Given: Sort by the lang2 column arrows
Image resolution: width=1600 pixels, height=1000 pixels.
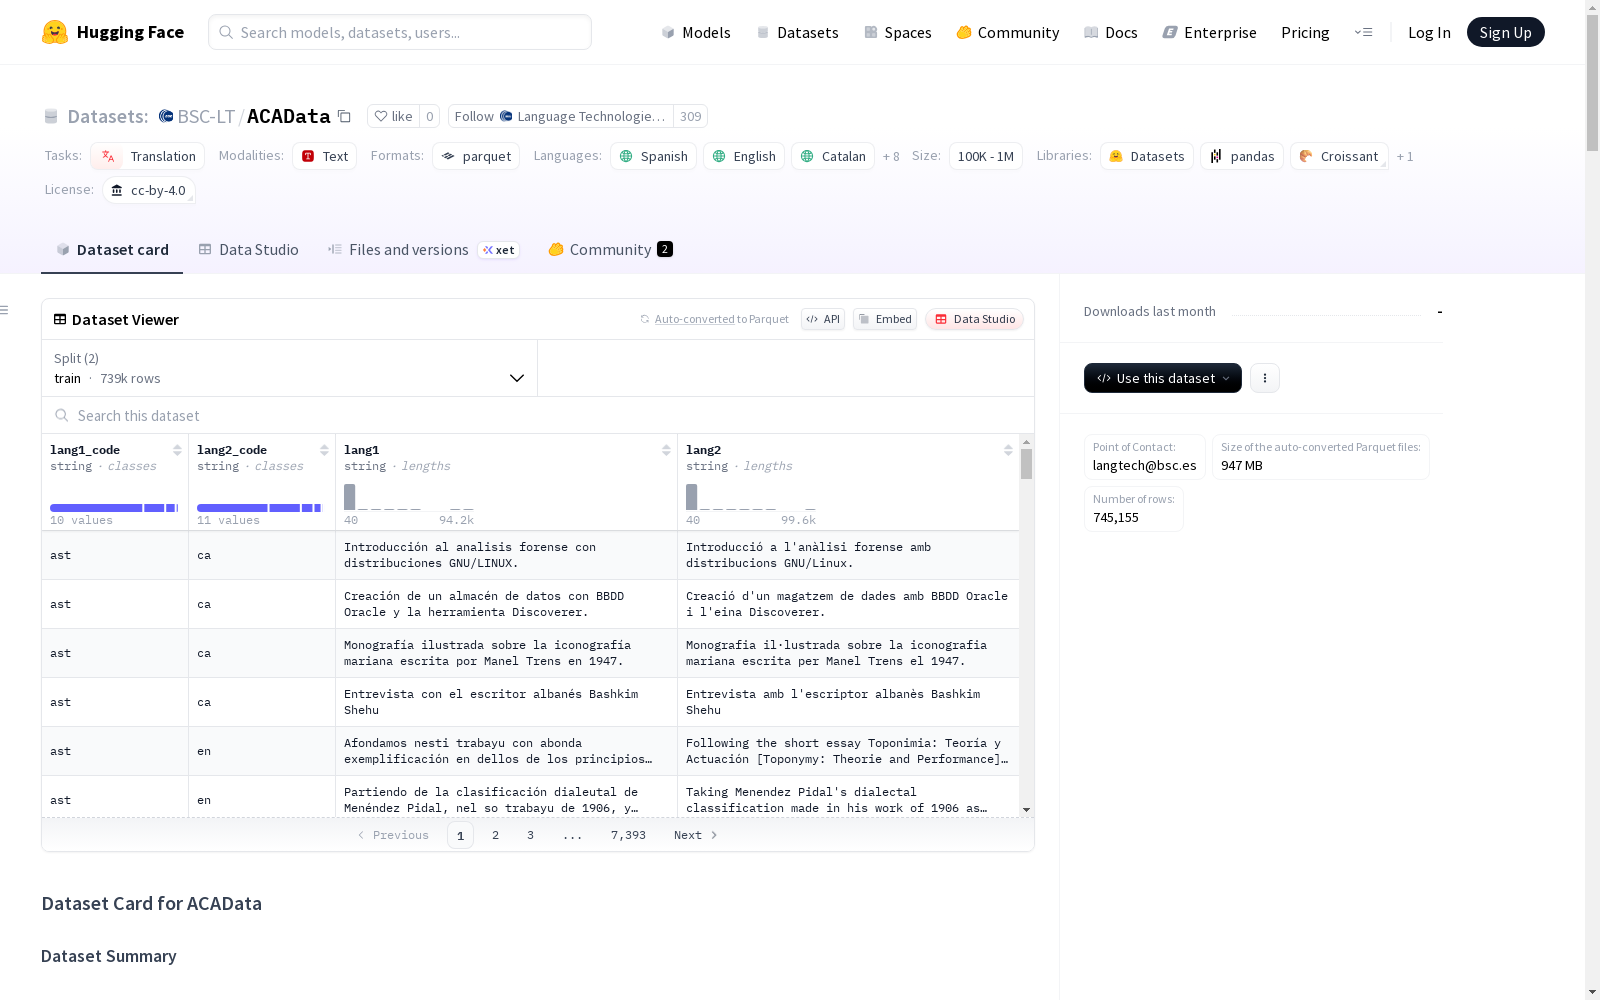Looking at the screenshot, I should point(1008,450).
